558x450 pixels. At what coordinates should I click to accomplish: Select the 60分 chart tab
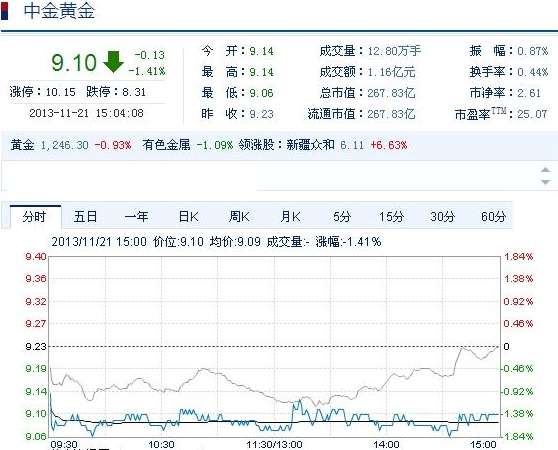[x=493, y=216]
